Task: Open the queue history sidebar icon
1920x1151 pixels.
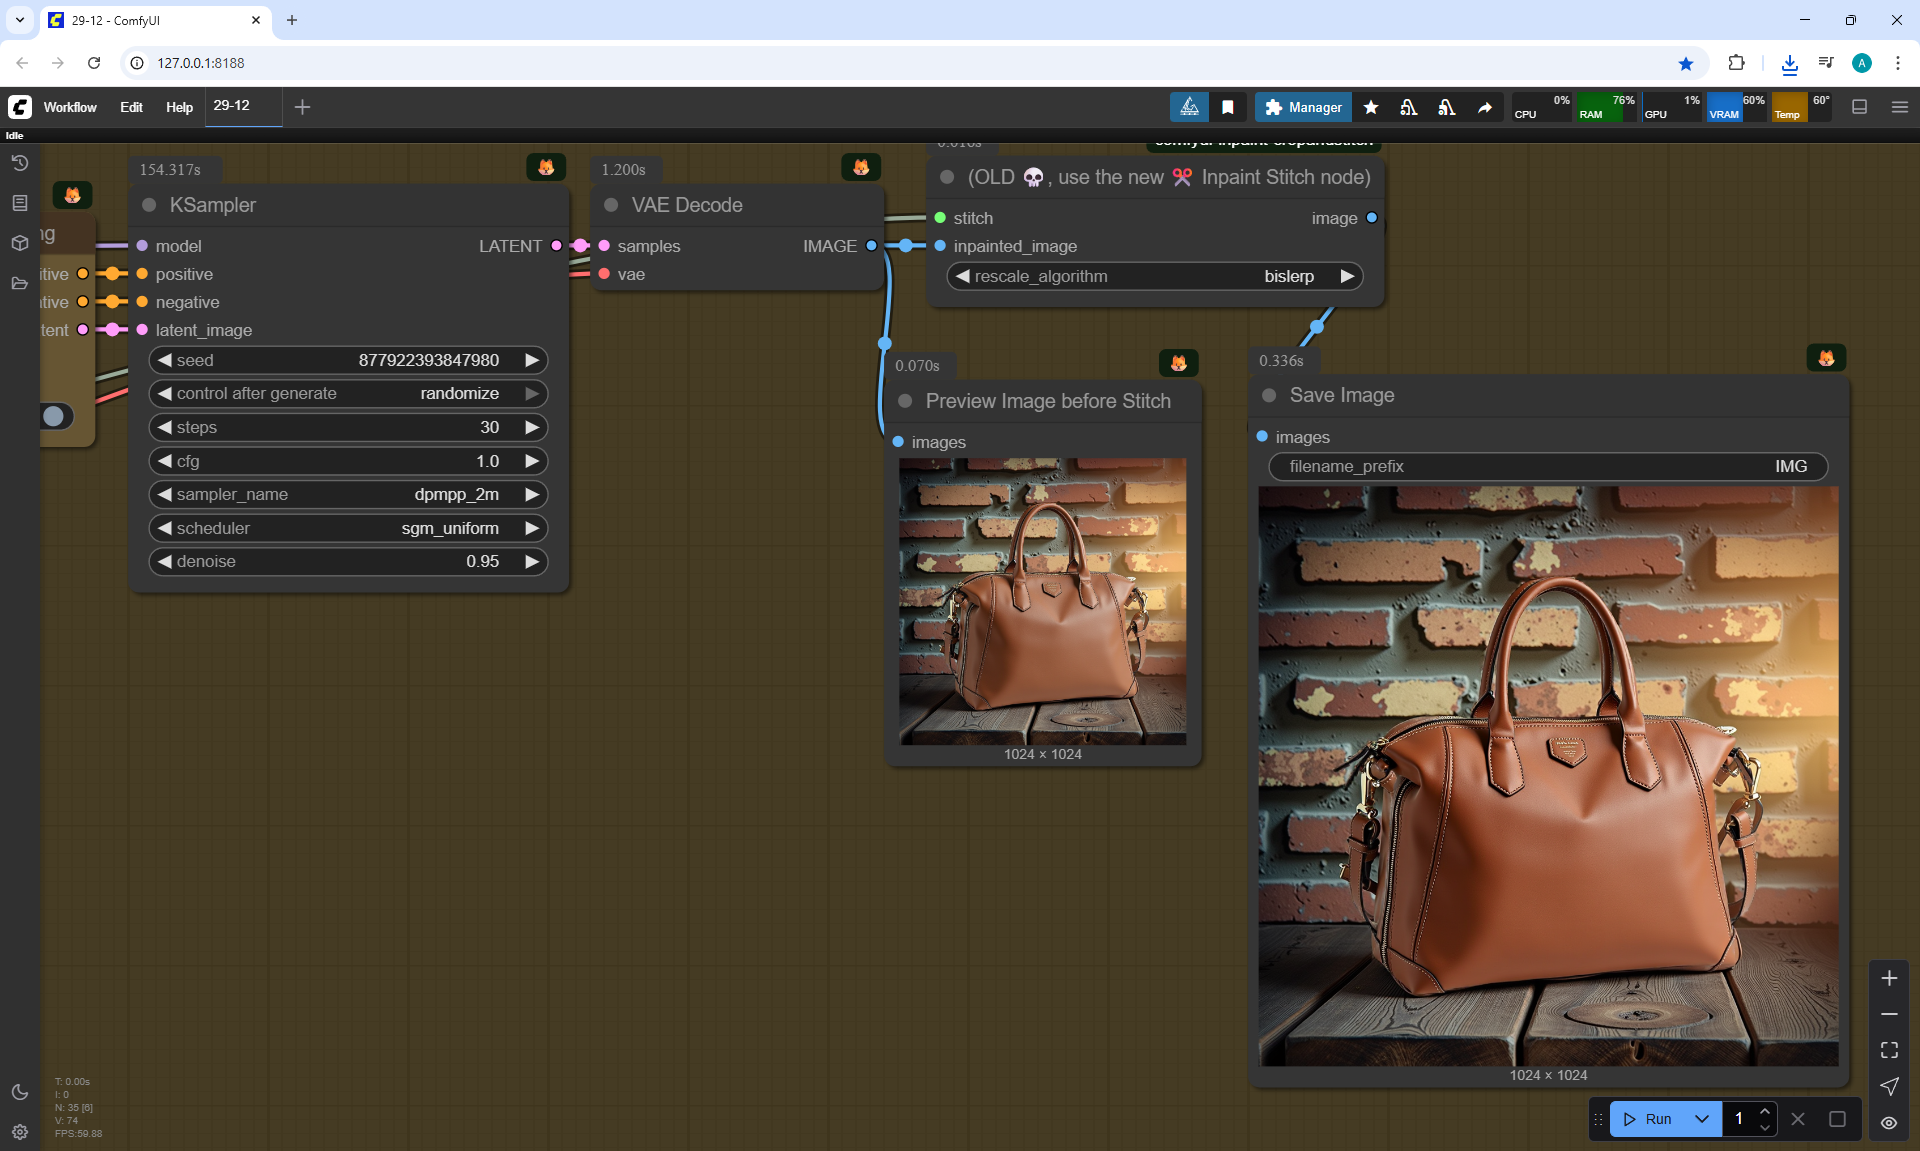Action: [x=19, y=163]
